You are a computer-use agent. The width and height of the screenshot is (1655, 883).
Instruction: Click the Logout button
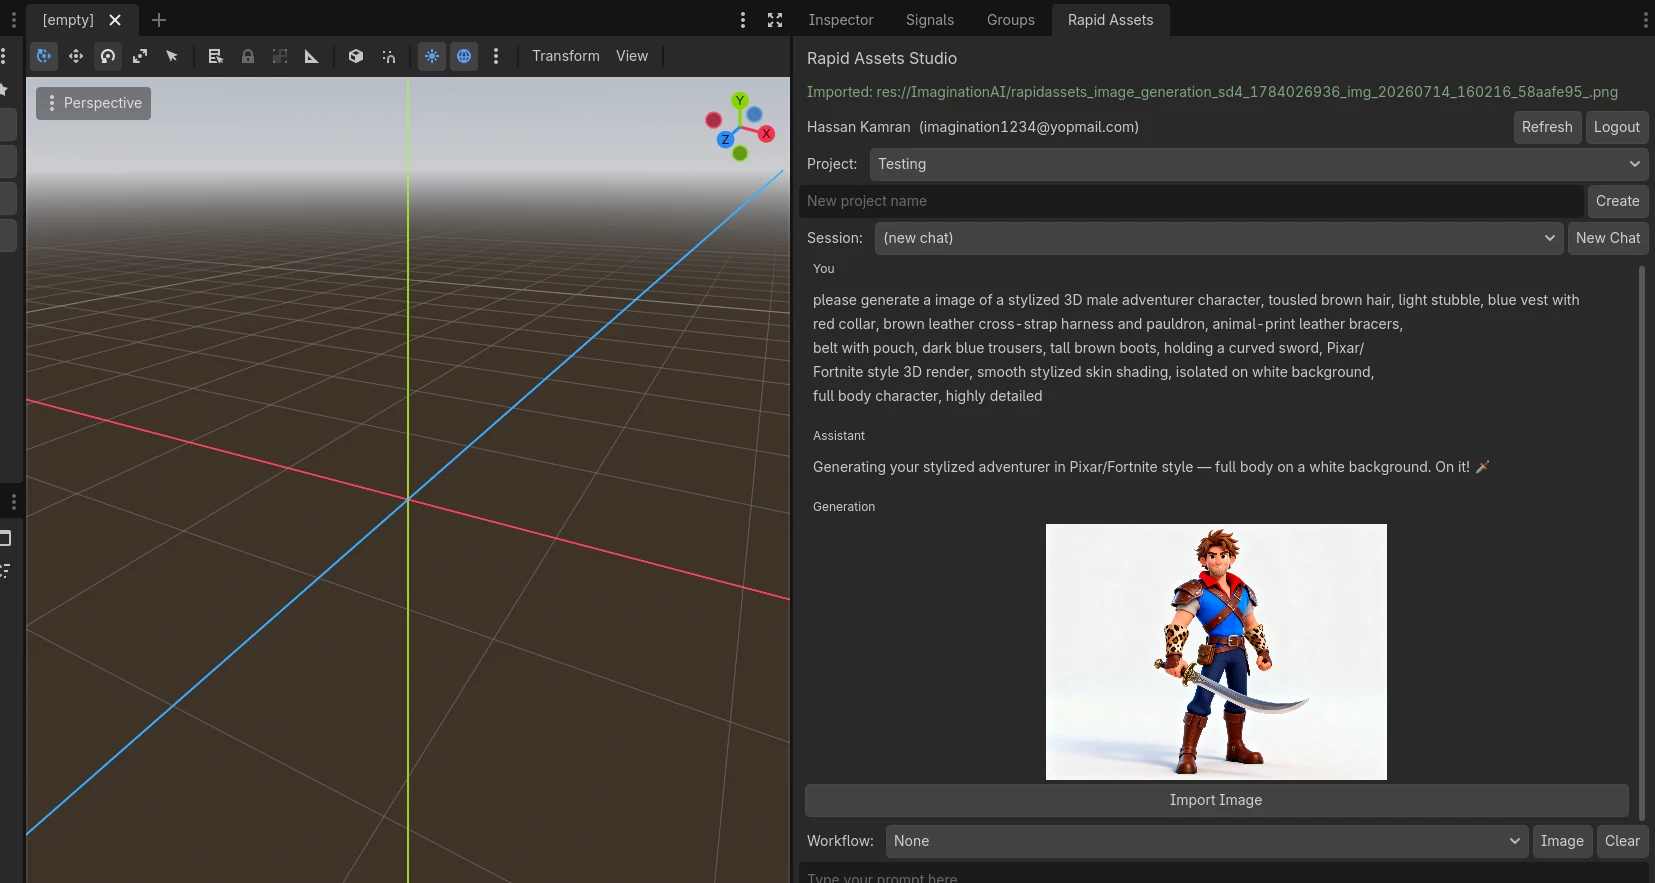coord(1617,127)
